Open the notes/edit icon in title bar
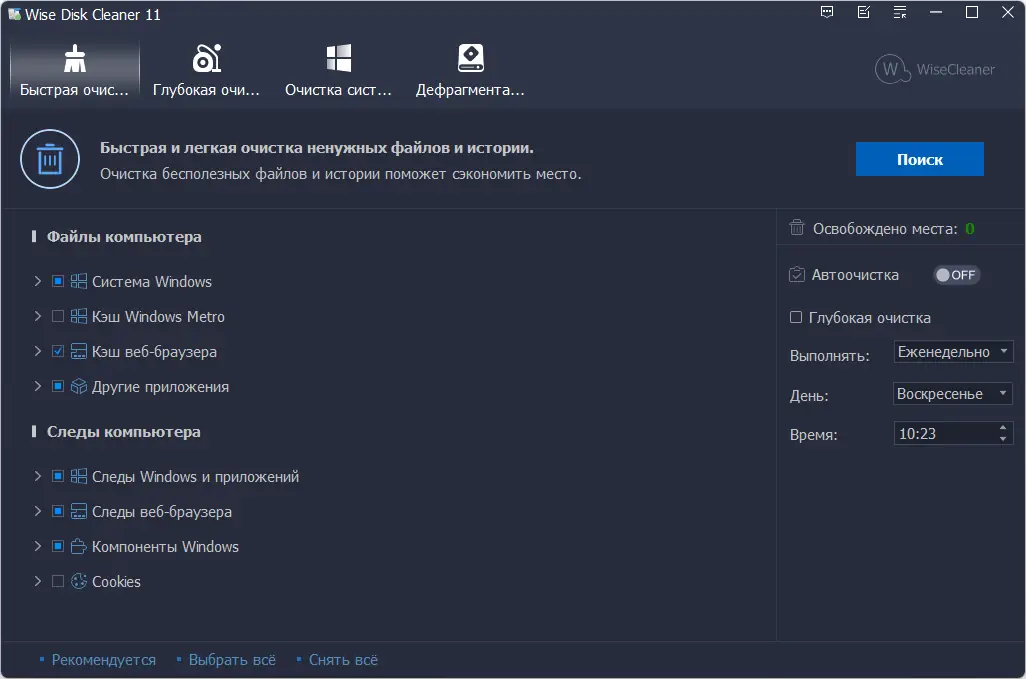1026x679 pixels. (x=864, y=12)
